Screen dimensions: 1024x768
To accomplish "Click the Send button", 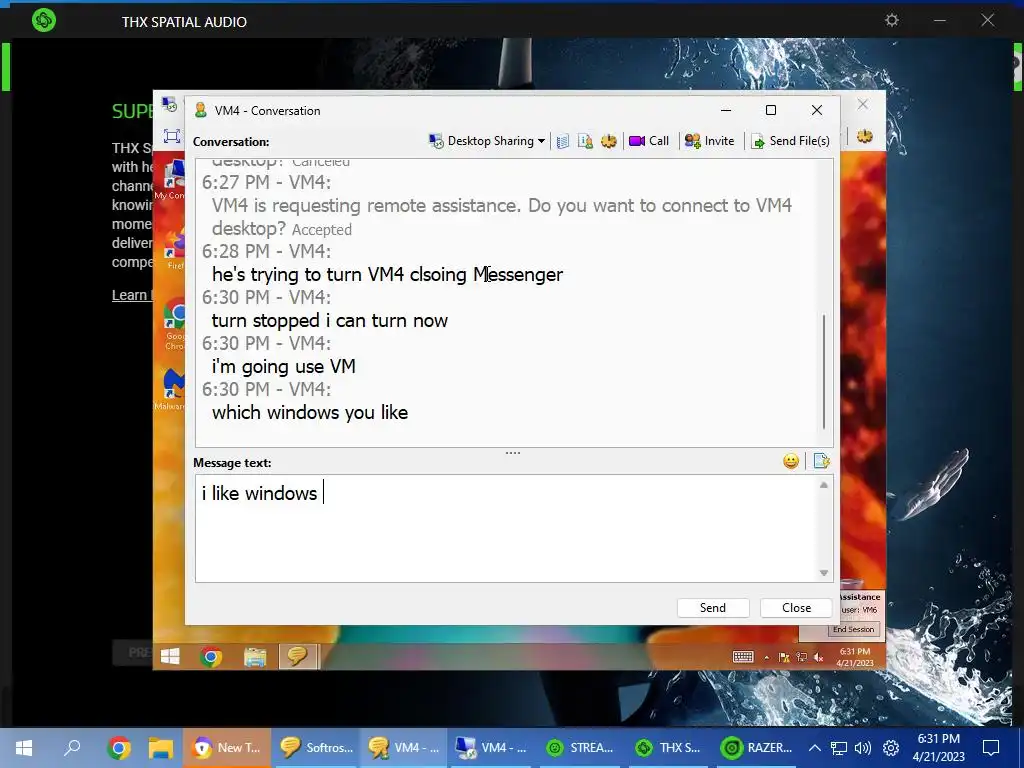I will pyautogui.click(x=712, y=608).
